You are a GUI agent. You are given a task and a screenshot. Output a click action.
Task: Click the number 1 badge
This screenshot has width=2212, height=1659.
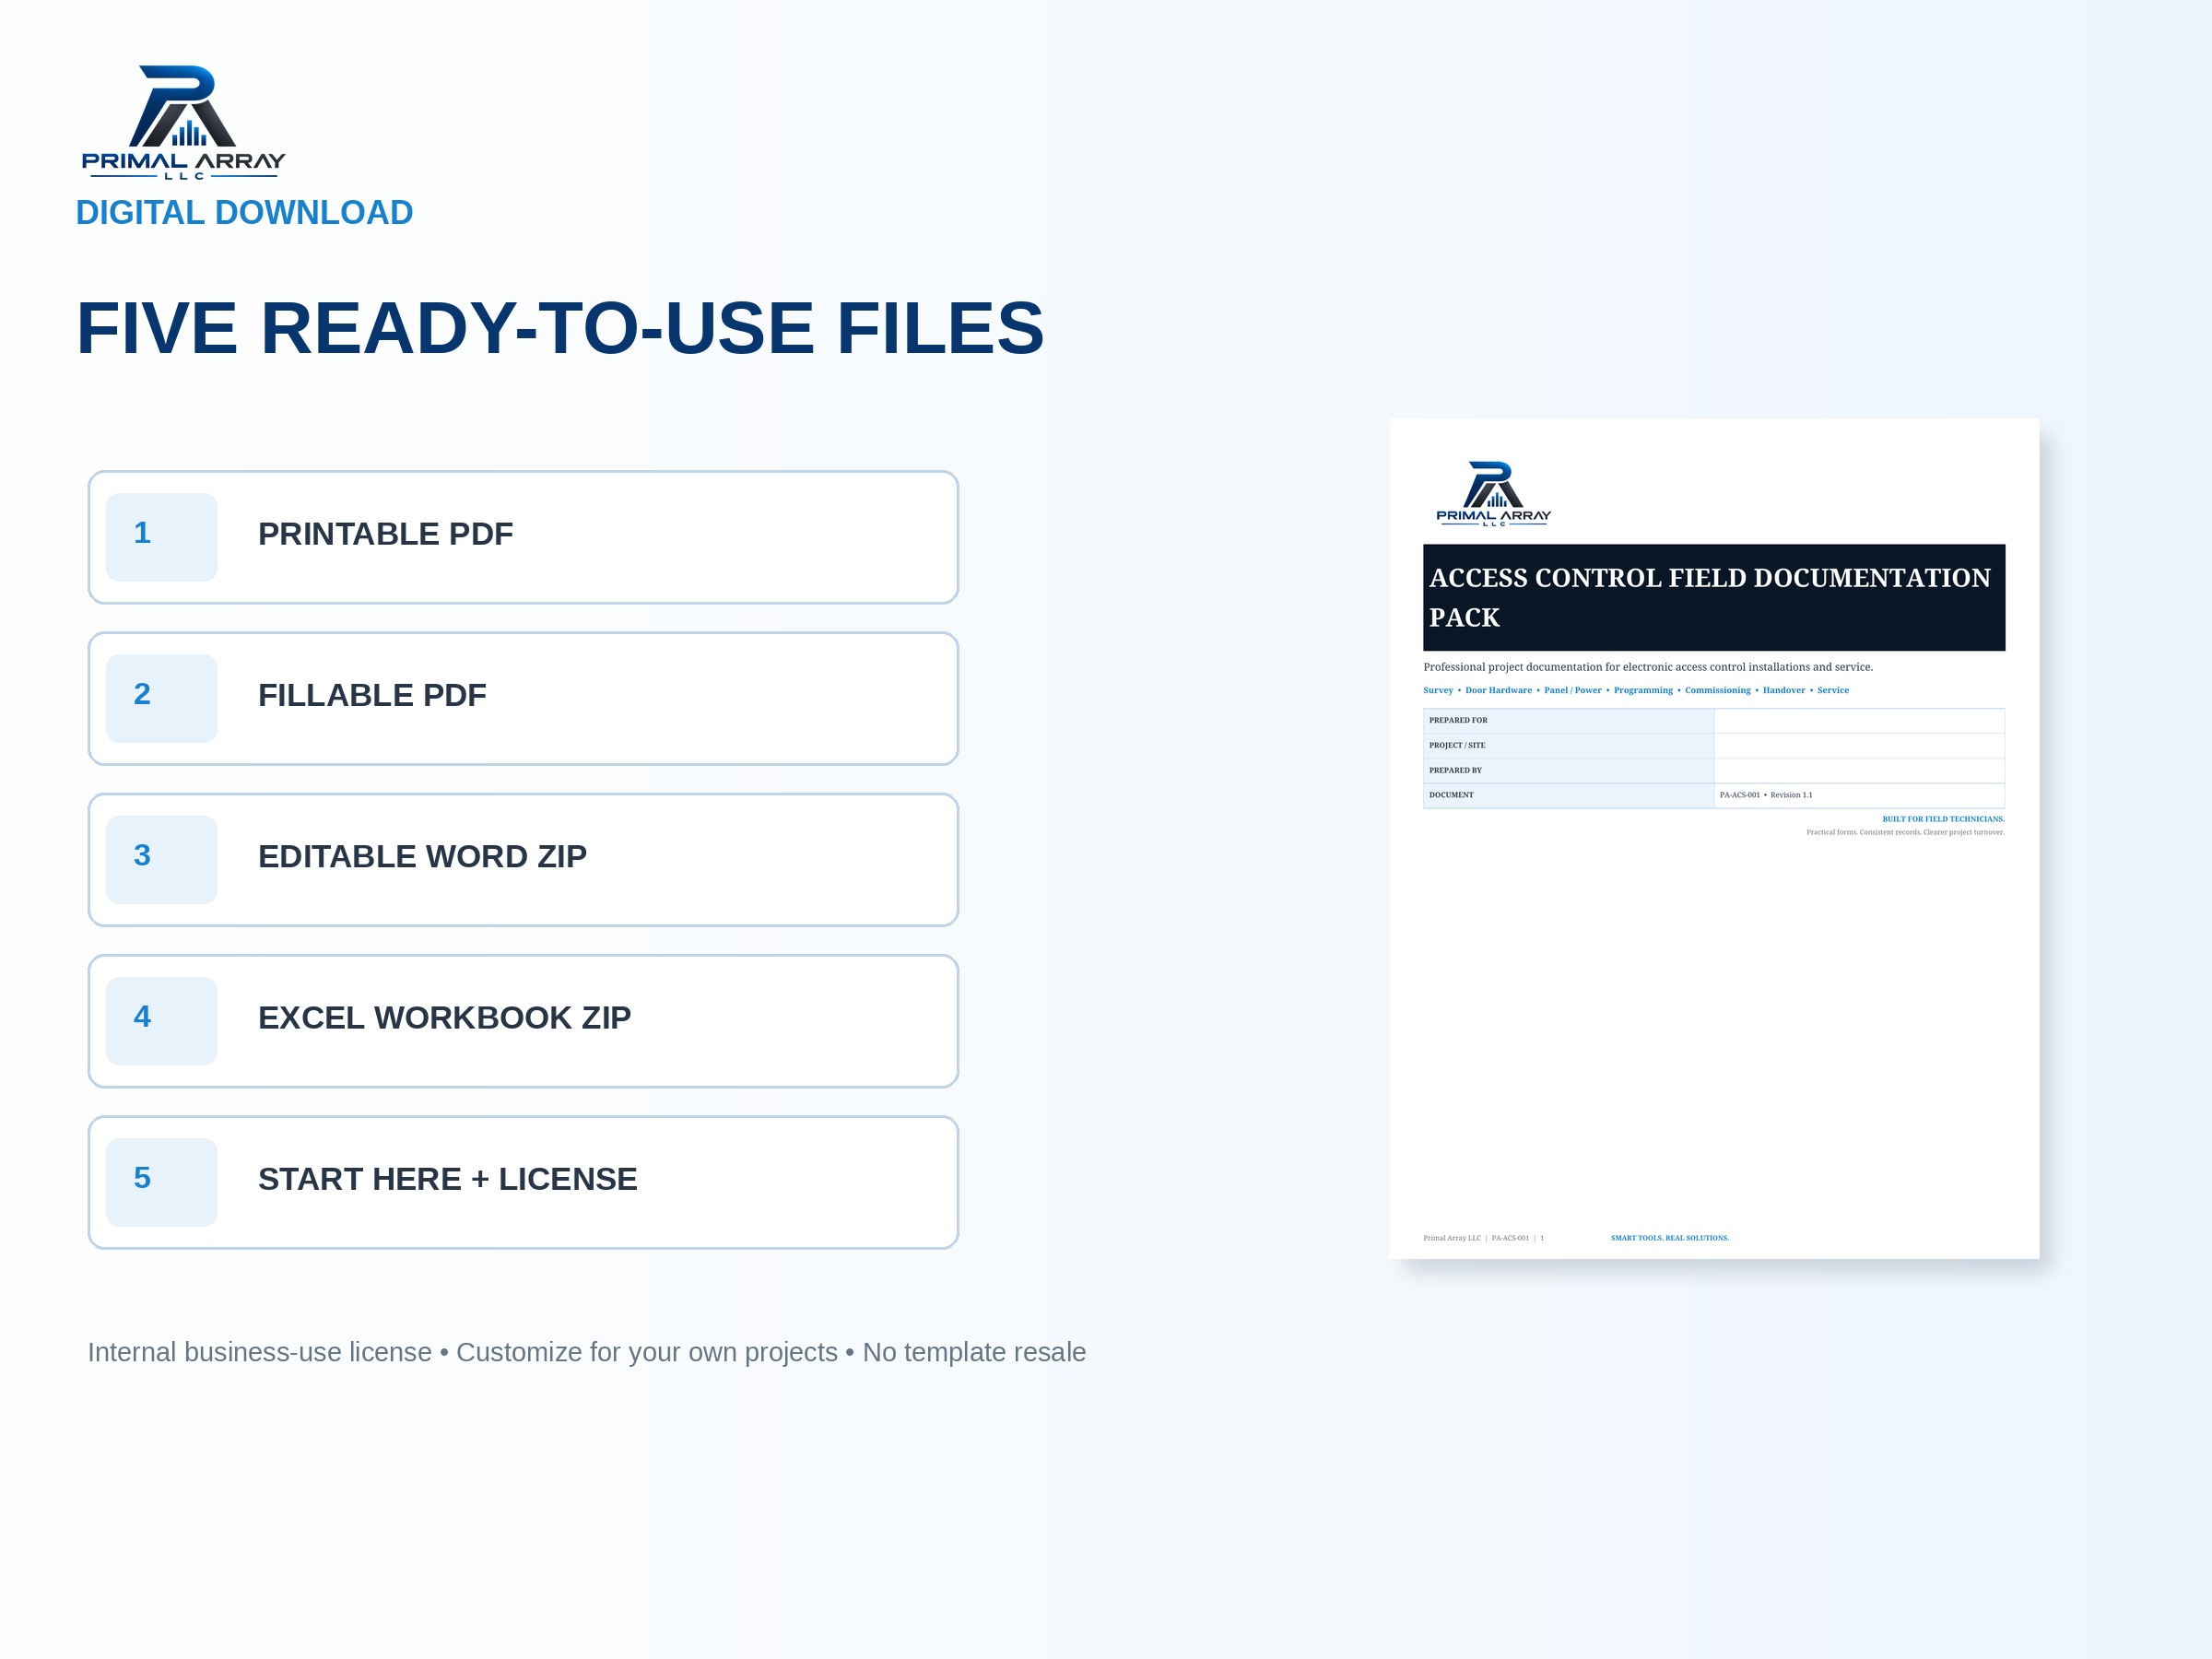[162, 537]
